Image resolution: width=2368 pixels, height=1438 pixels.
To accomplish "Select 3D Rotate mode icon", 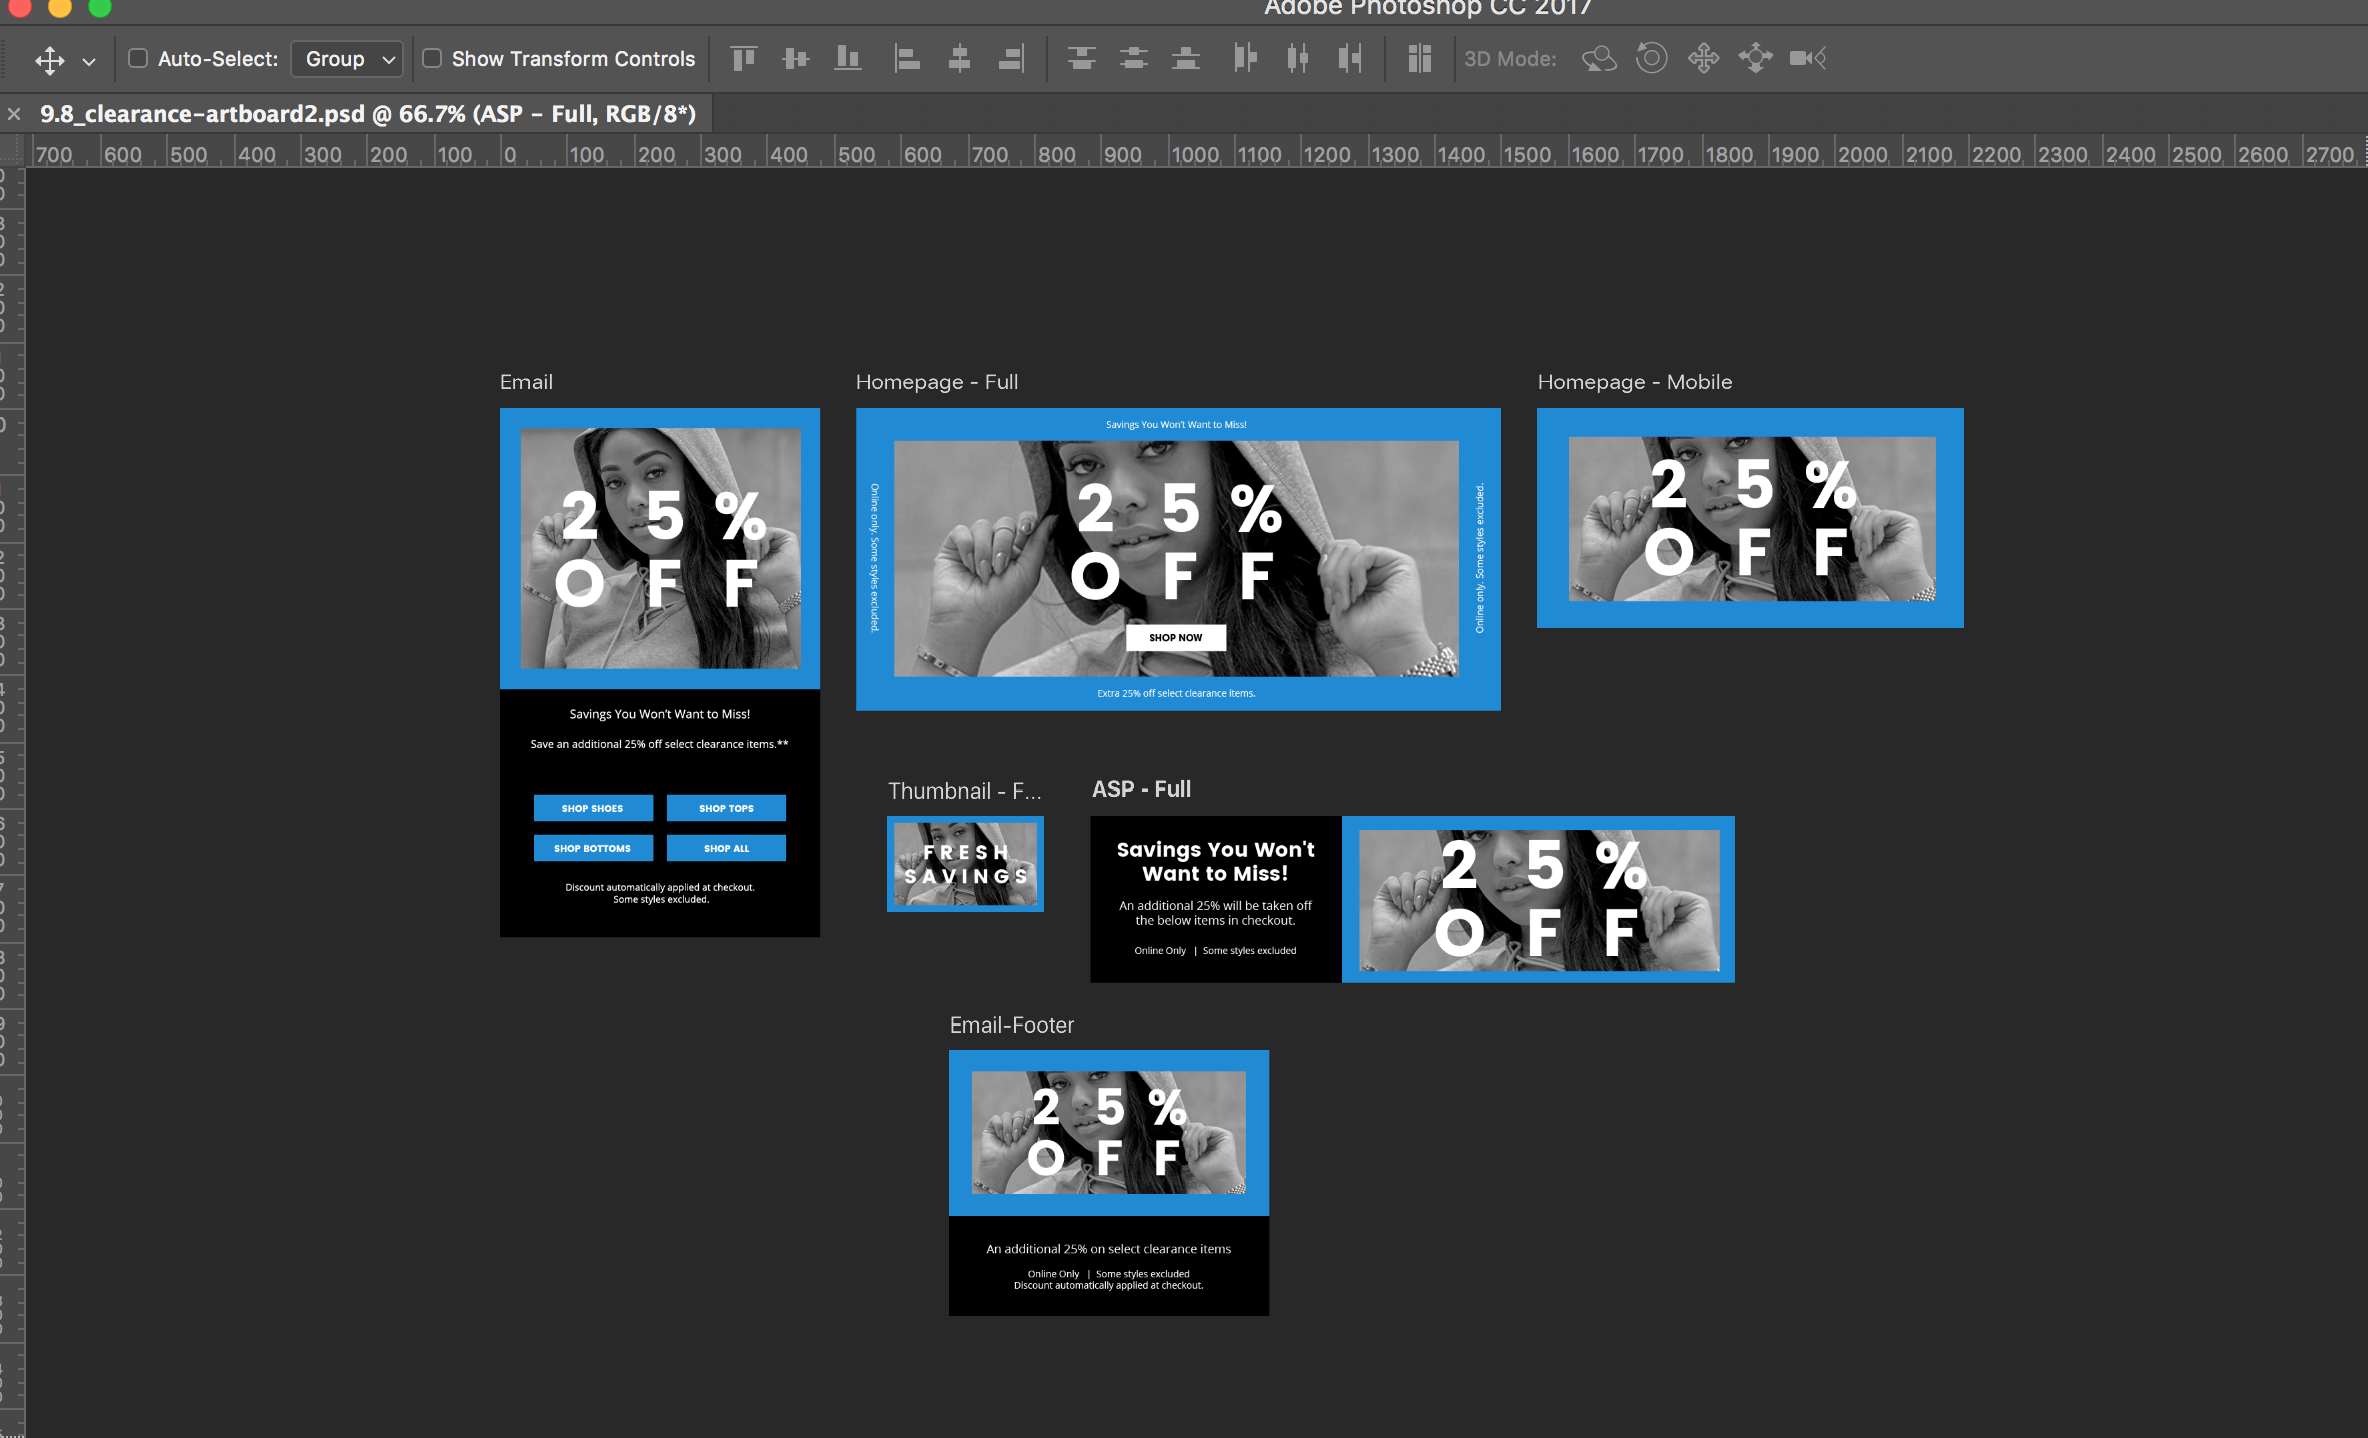I will click(1599, 59).
